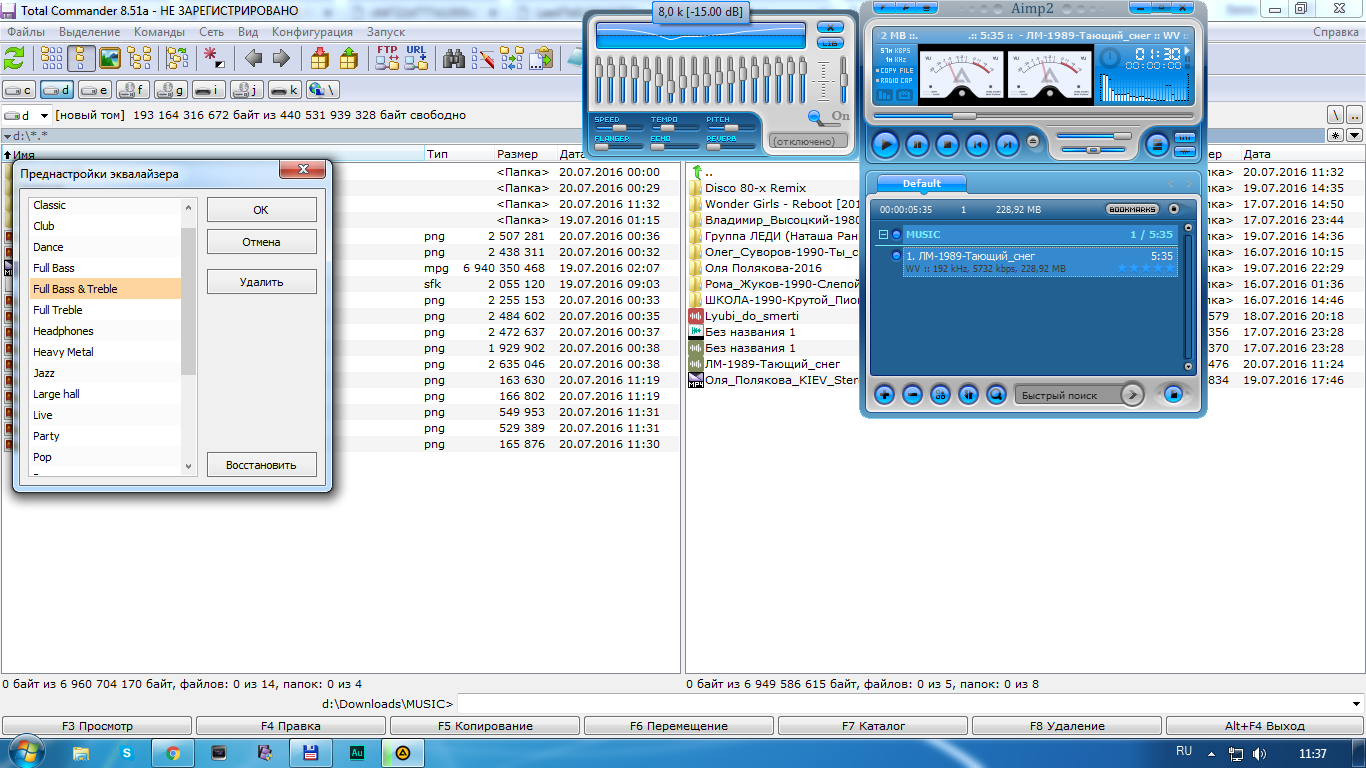1366x768 pixels.
Task: Click F5 Копирование button
Action: tap(485, 726)
